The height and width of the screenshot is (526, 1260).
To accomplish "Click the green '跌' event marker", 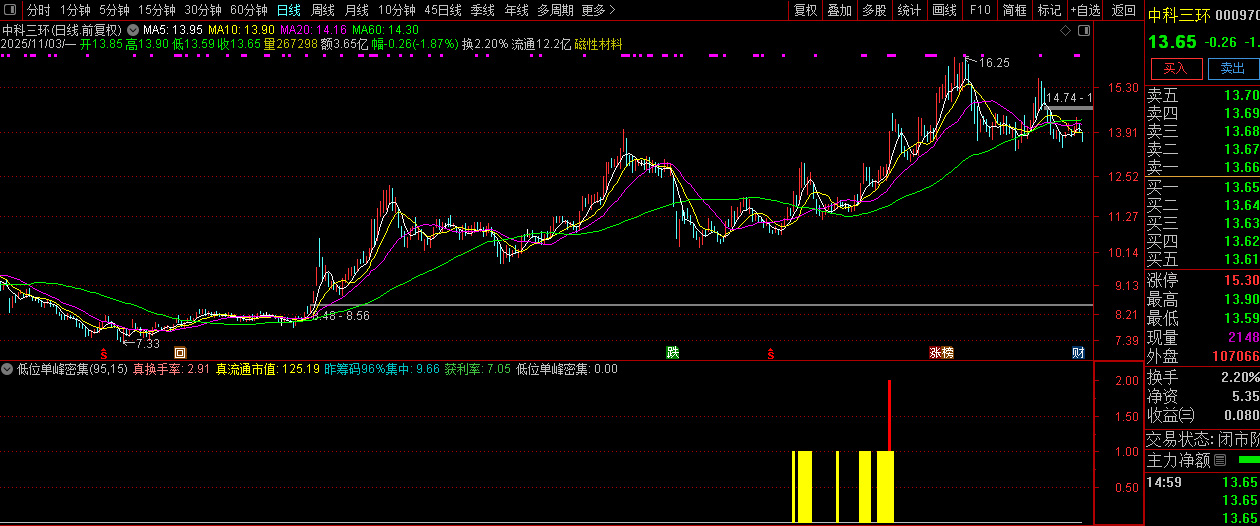I will [673, 353].
